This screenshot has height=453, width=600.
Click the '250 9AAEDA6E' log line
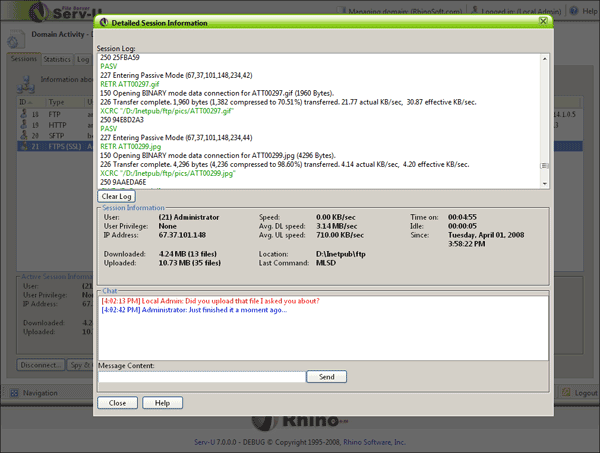pyautogui.click(x=123, y=182)
